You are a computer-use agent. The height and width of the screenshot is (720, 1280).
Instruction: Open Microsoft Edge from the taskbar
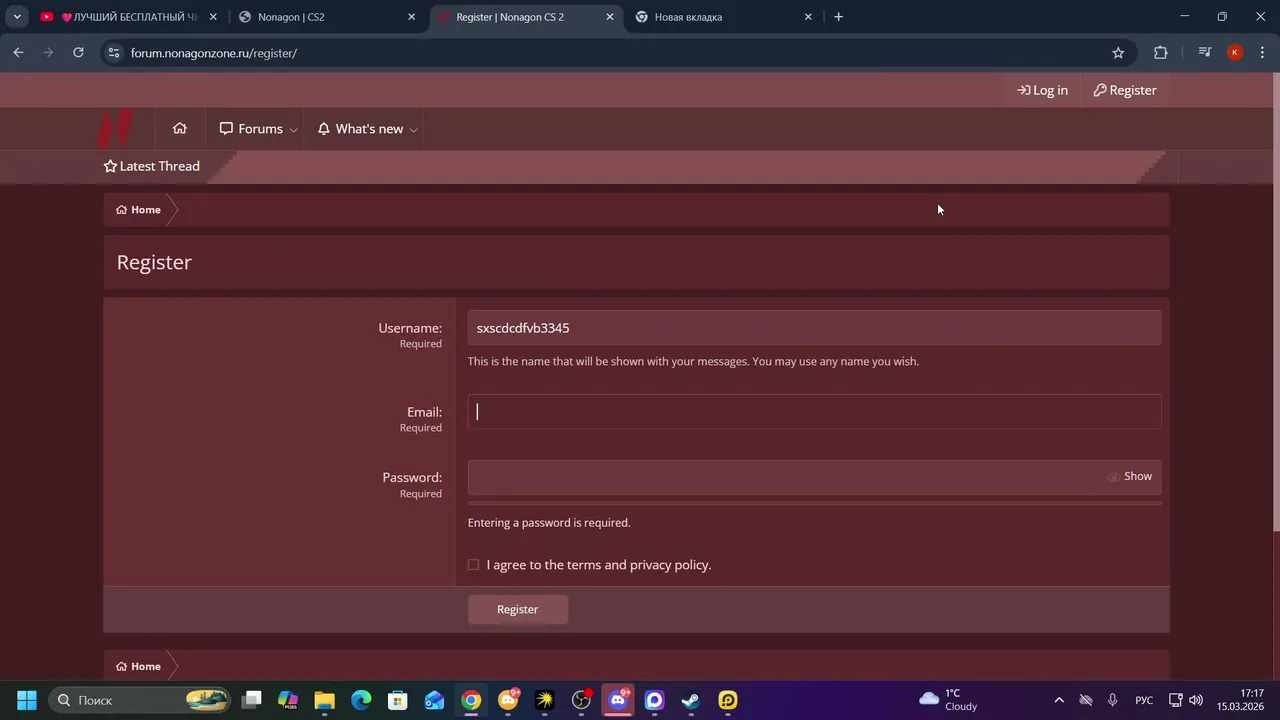361,700
